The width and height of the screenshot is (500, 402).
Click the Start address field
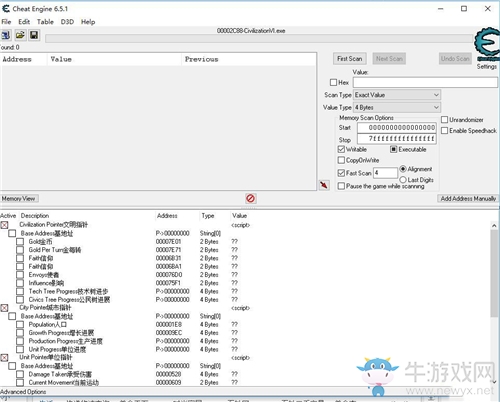(397, 128)
